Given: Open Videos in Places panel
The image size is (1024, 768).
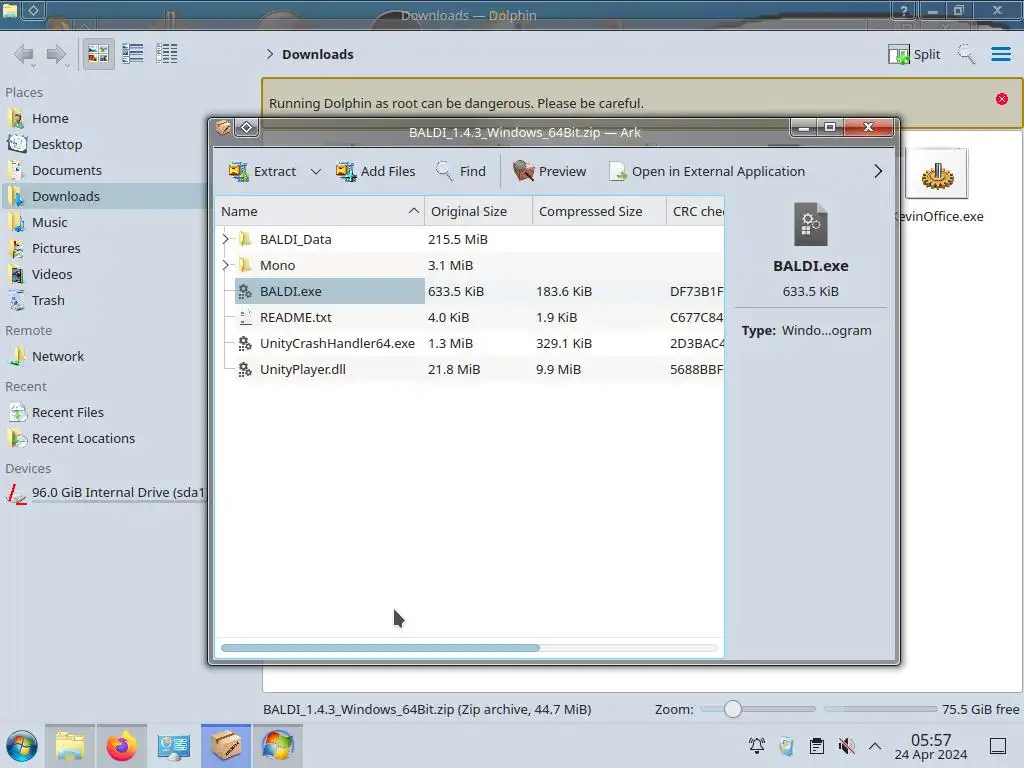Looking at the screenshot, I should tap(104, 275).
